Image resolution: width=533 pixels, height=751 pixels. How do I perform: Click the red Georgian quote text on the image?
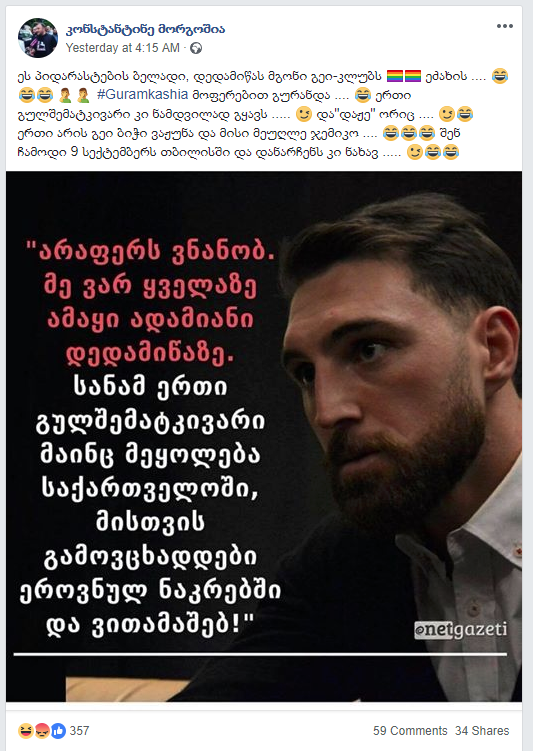tap(151, 303)
